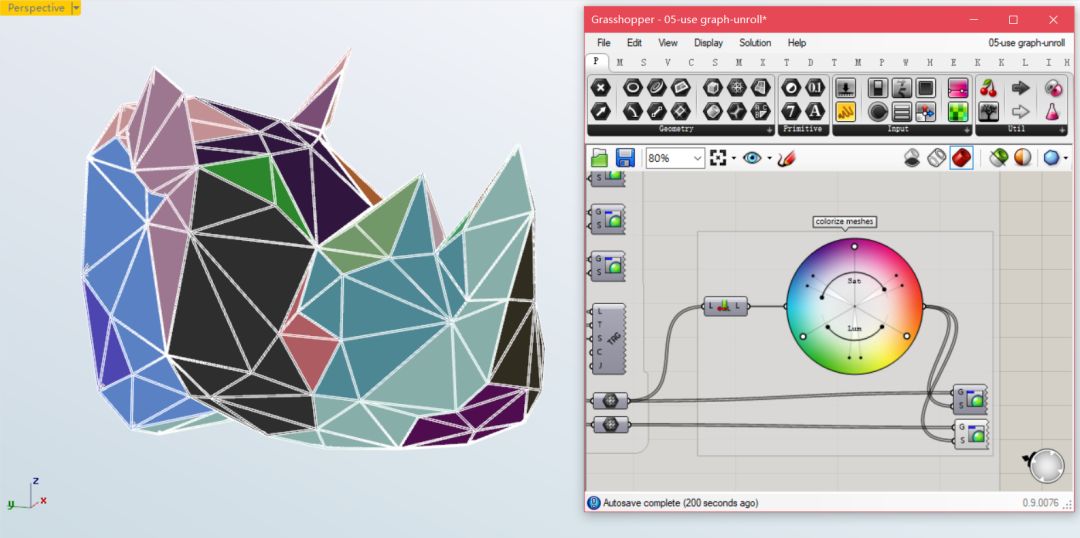Select the Rectangle parameter icon
The width and height of the screenshot is (1080, 538).
681,111
